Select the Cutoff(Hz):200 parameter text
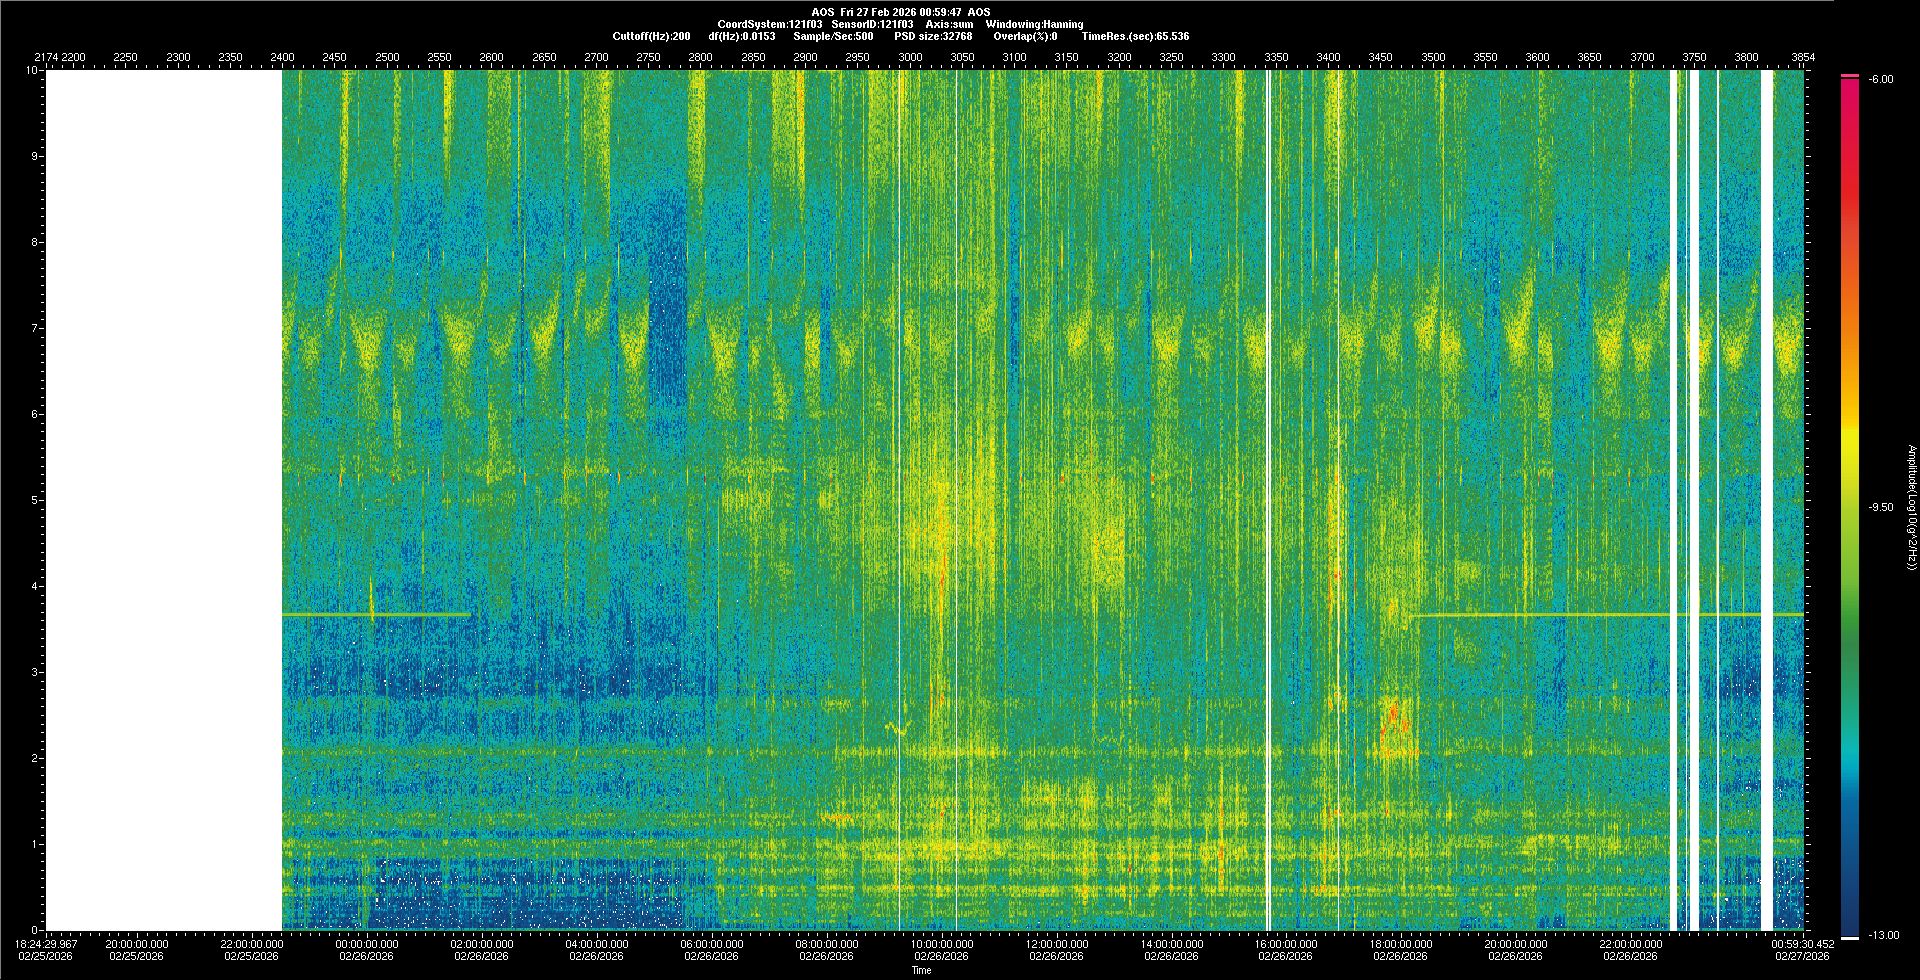The width and height of the screenshot is (1920, 980). 651,36
